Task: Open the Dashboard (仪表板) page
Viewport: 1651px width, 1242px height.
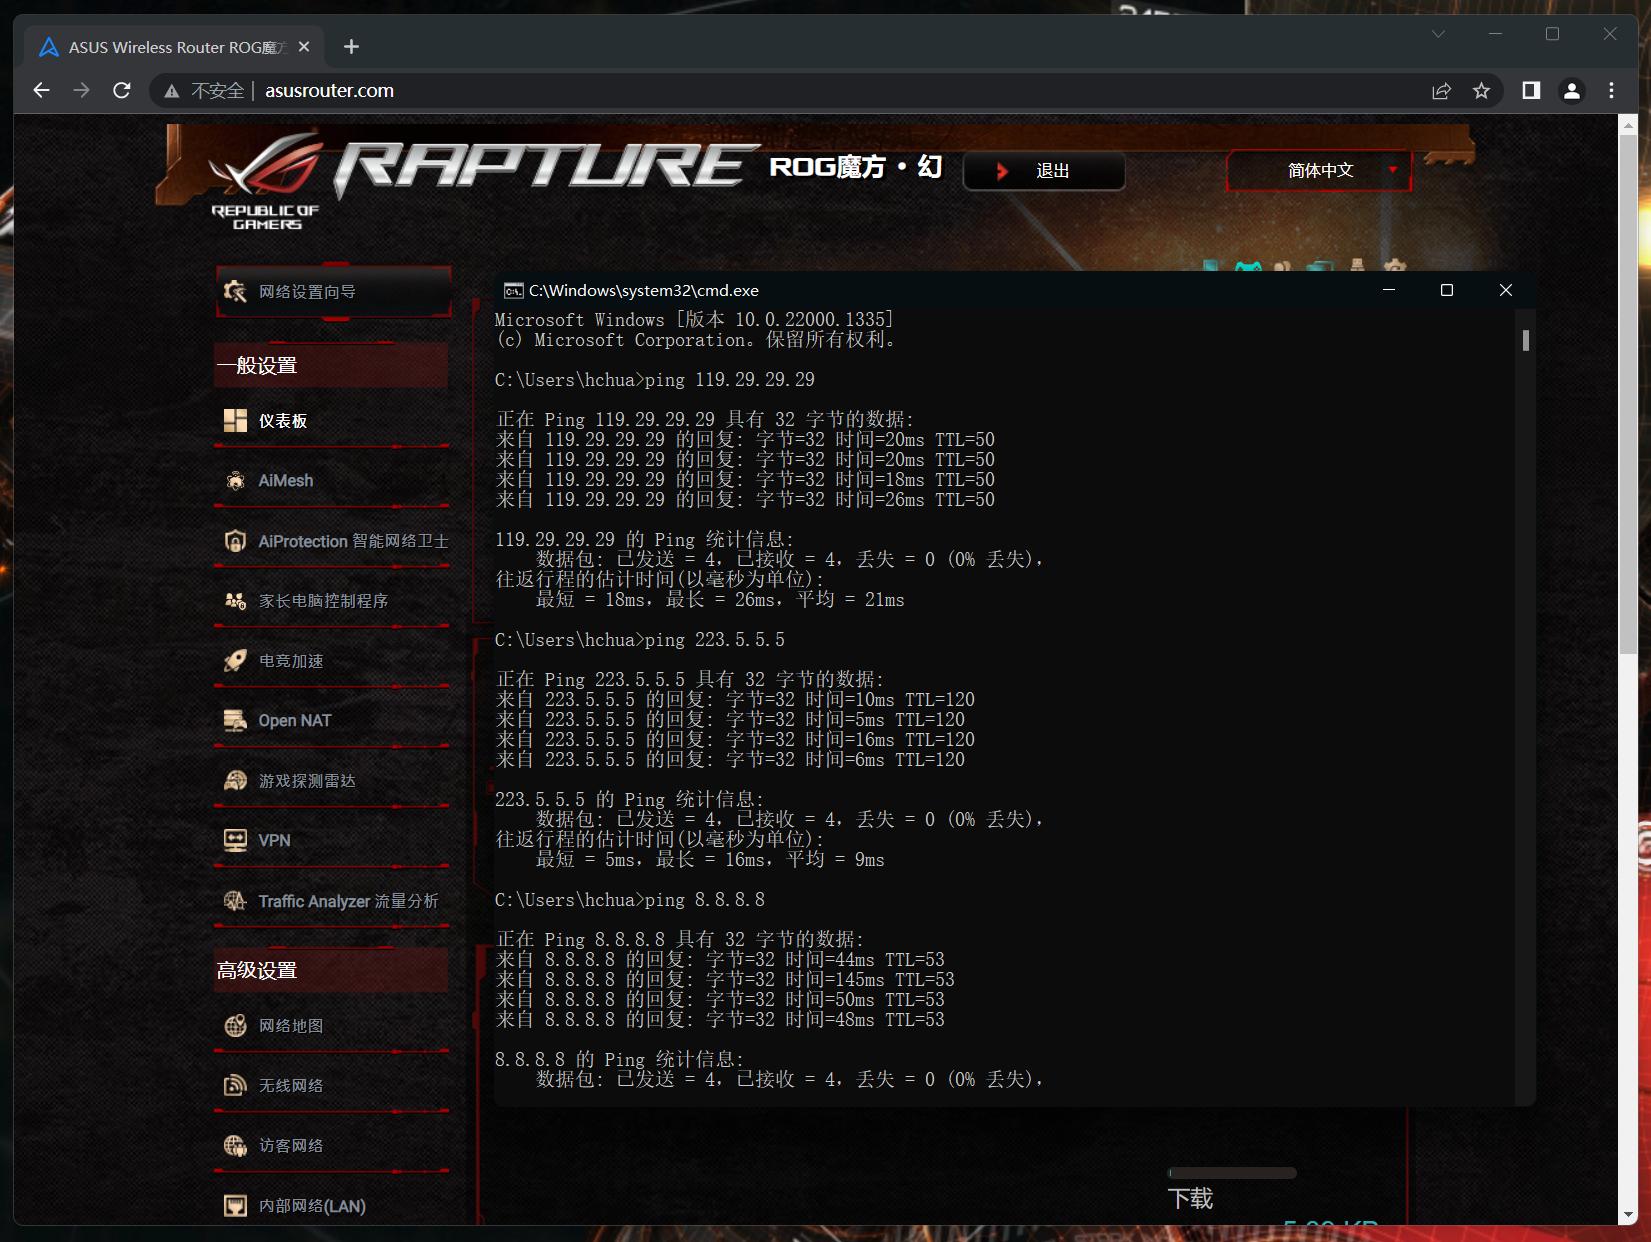Action: [x=282, y=421]
